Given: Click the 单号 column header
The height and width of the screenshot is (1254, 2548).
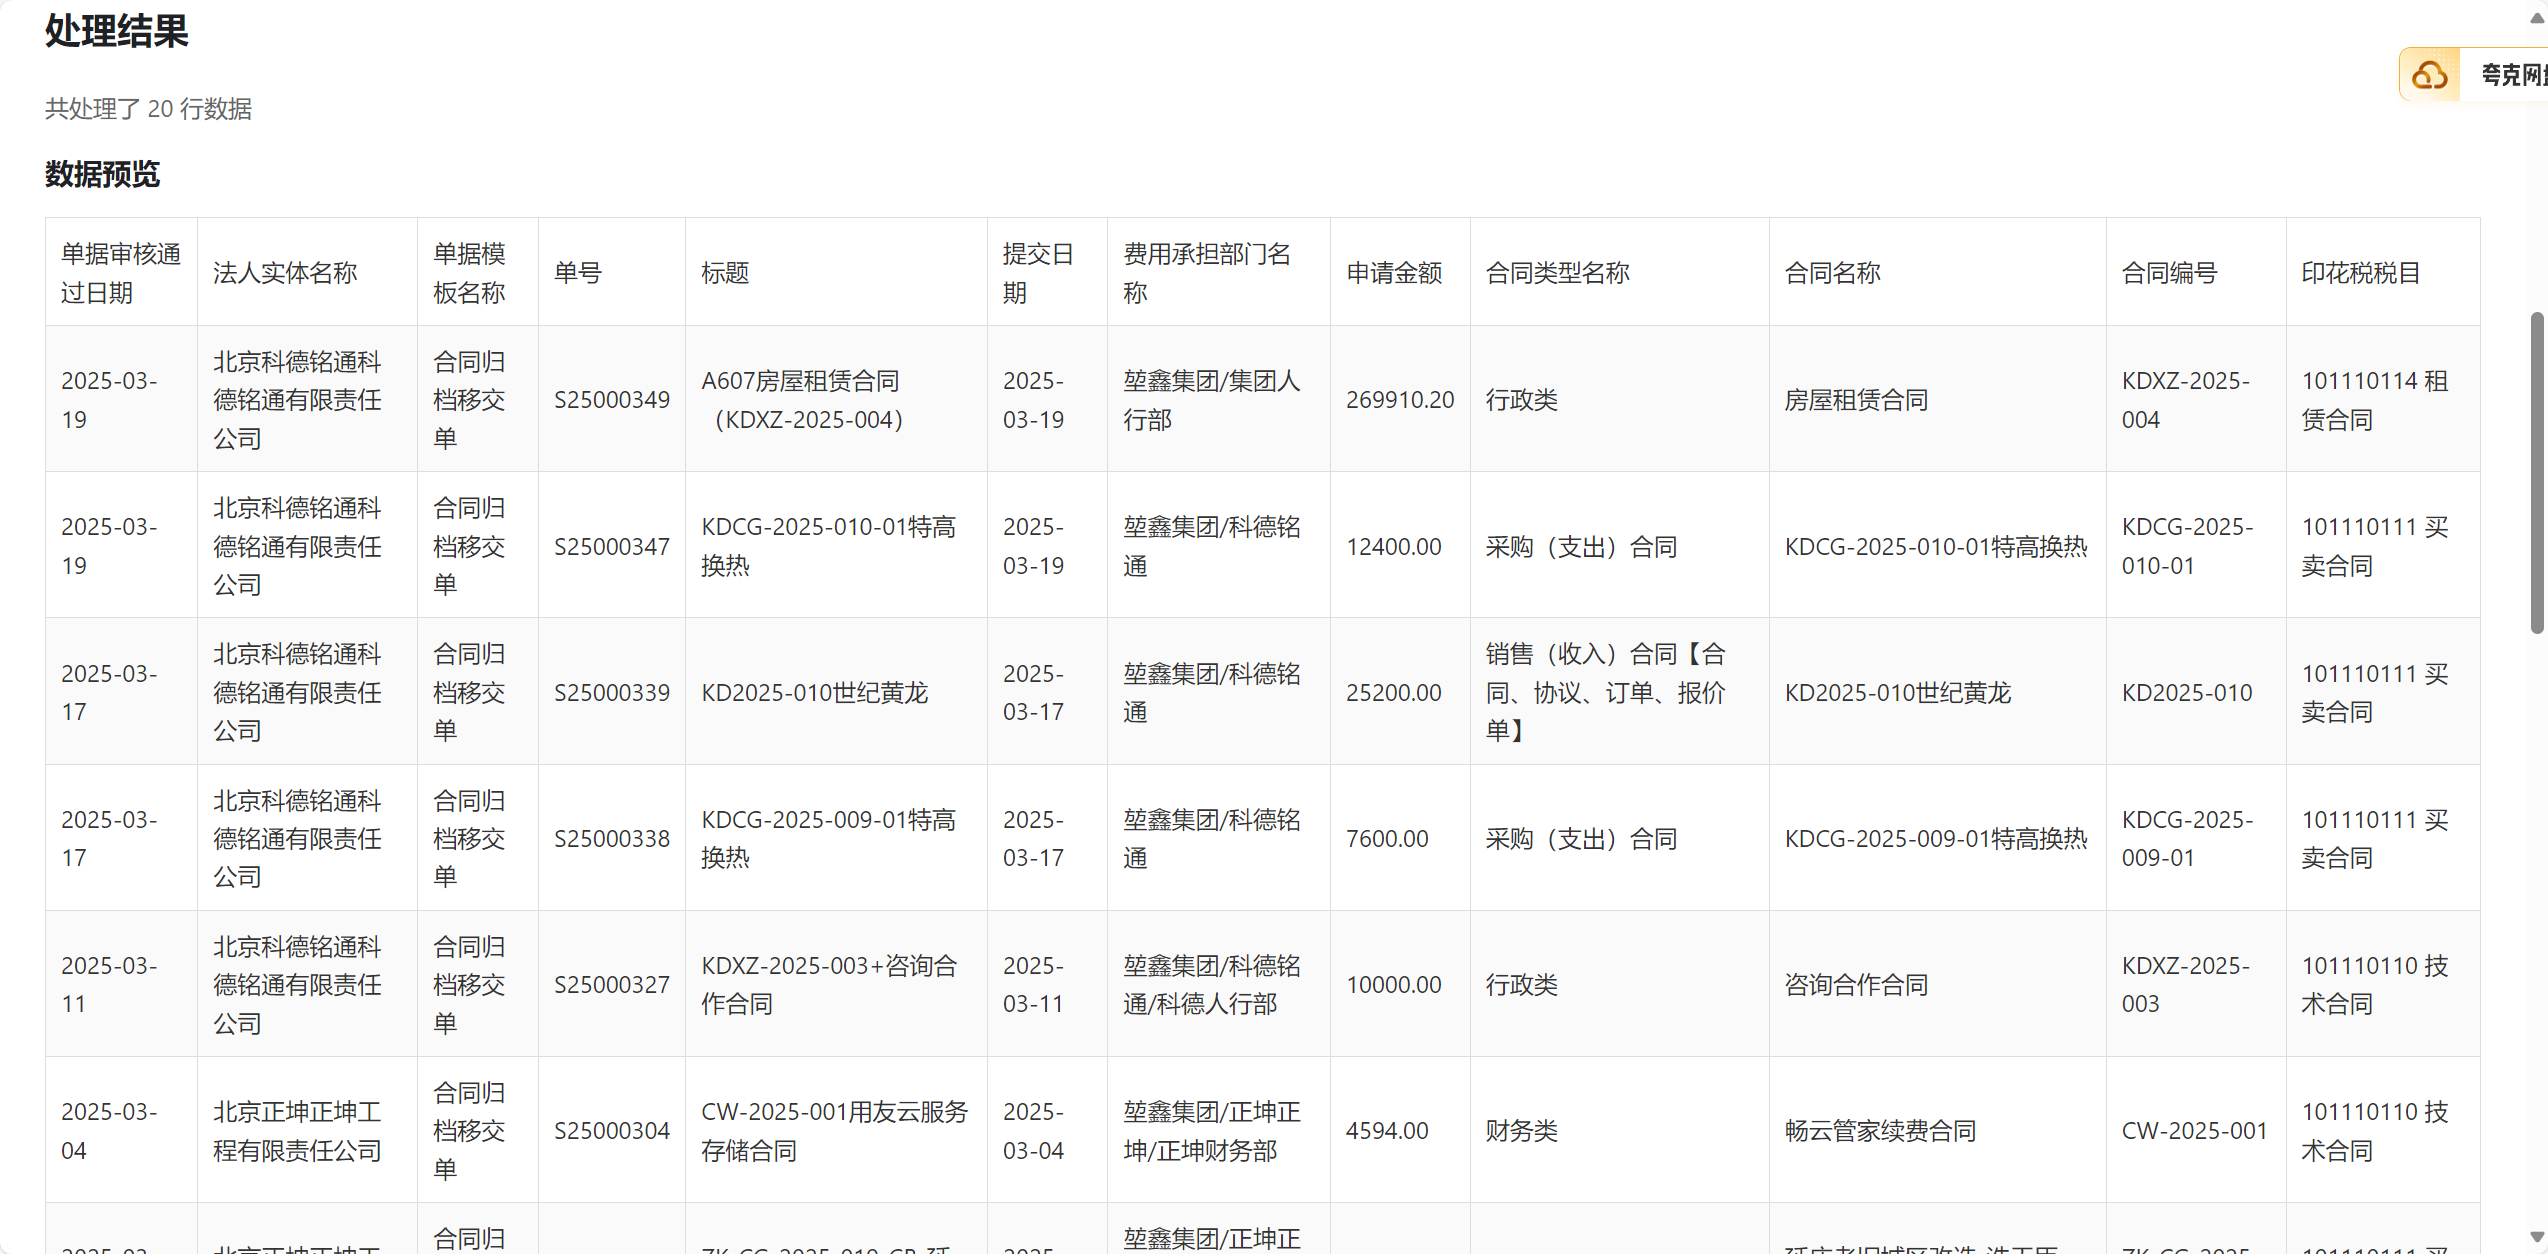Looking at the screenshot, I should pos(578,273).
